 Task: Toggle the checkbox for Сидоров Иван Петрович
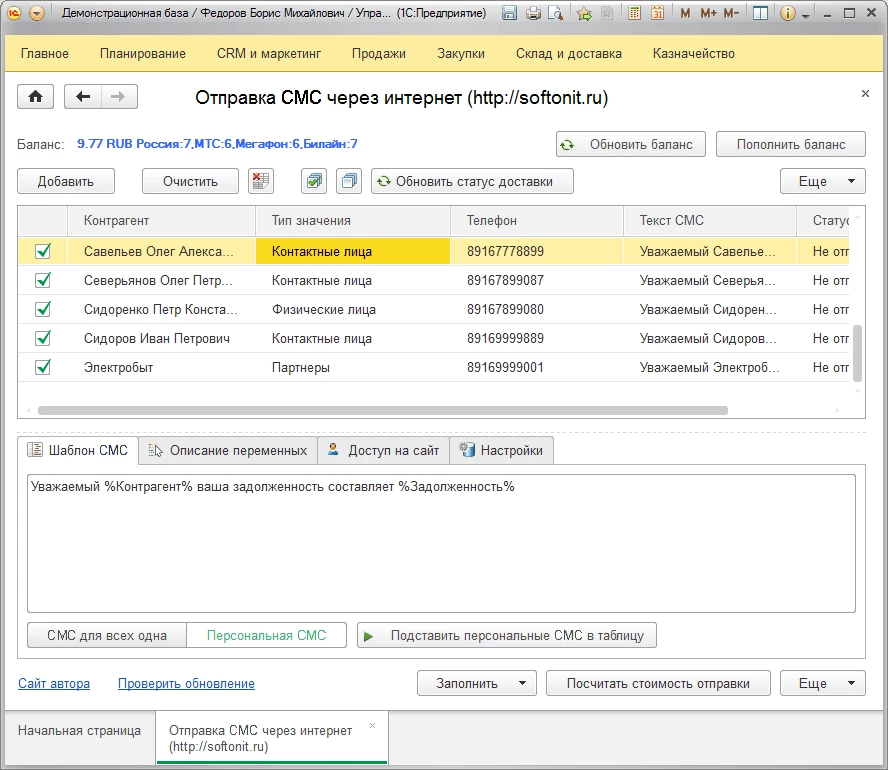(43, 339)
